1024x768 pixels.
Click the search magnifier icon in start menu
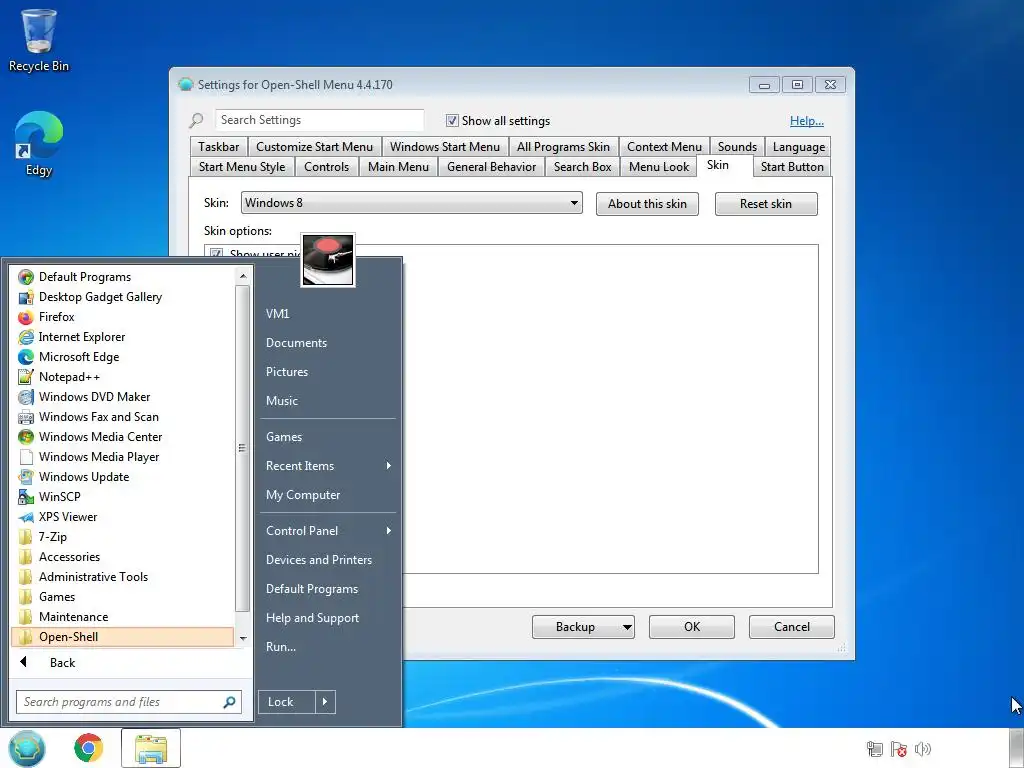[229, 702]
